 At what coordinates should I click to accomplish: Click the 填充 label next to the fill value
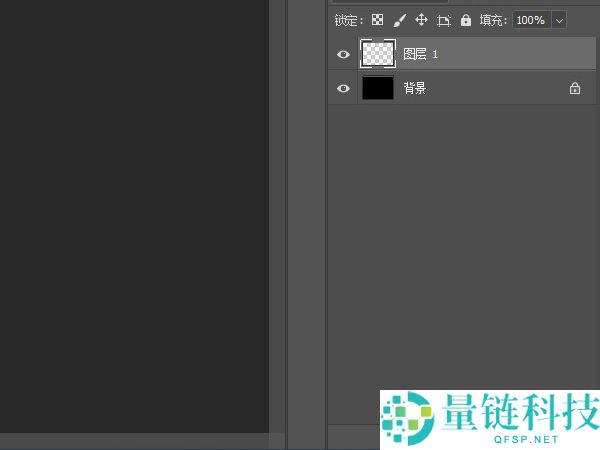(x=493, y=20)
